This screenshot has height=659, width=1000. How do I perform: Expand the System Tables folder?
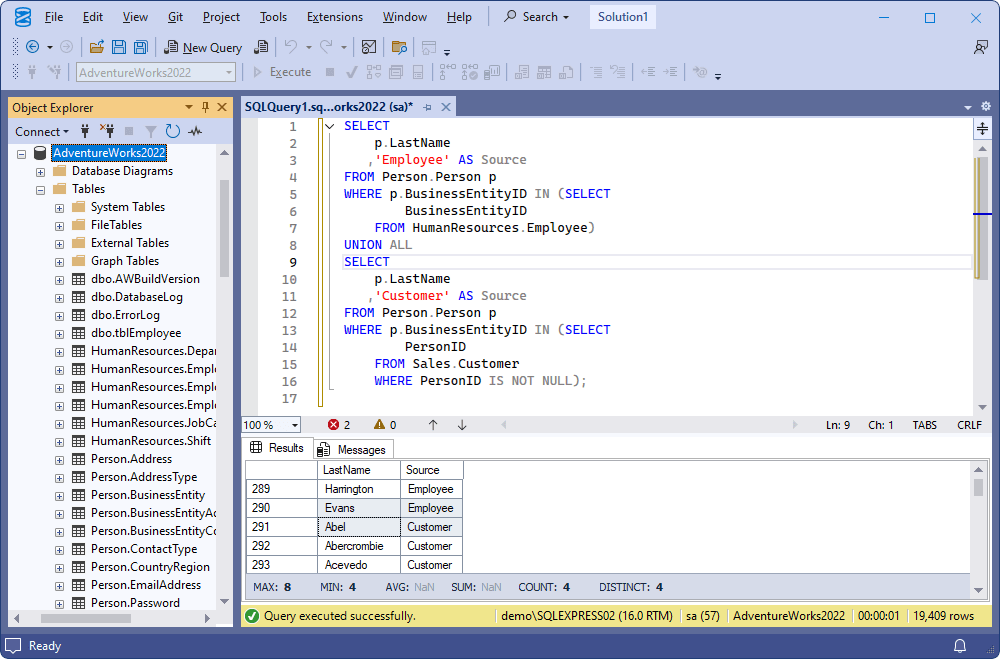59,208
